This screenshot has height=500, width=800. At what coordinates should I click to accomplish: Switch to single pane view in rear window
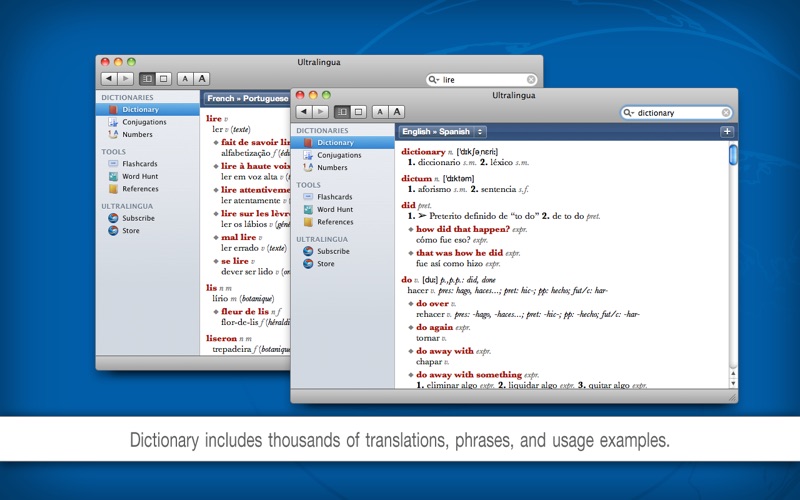(x=163, y=79)
